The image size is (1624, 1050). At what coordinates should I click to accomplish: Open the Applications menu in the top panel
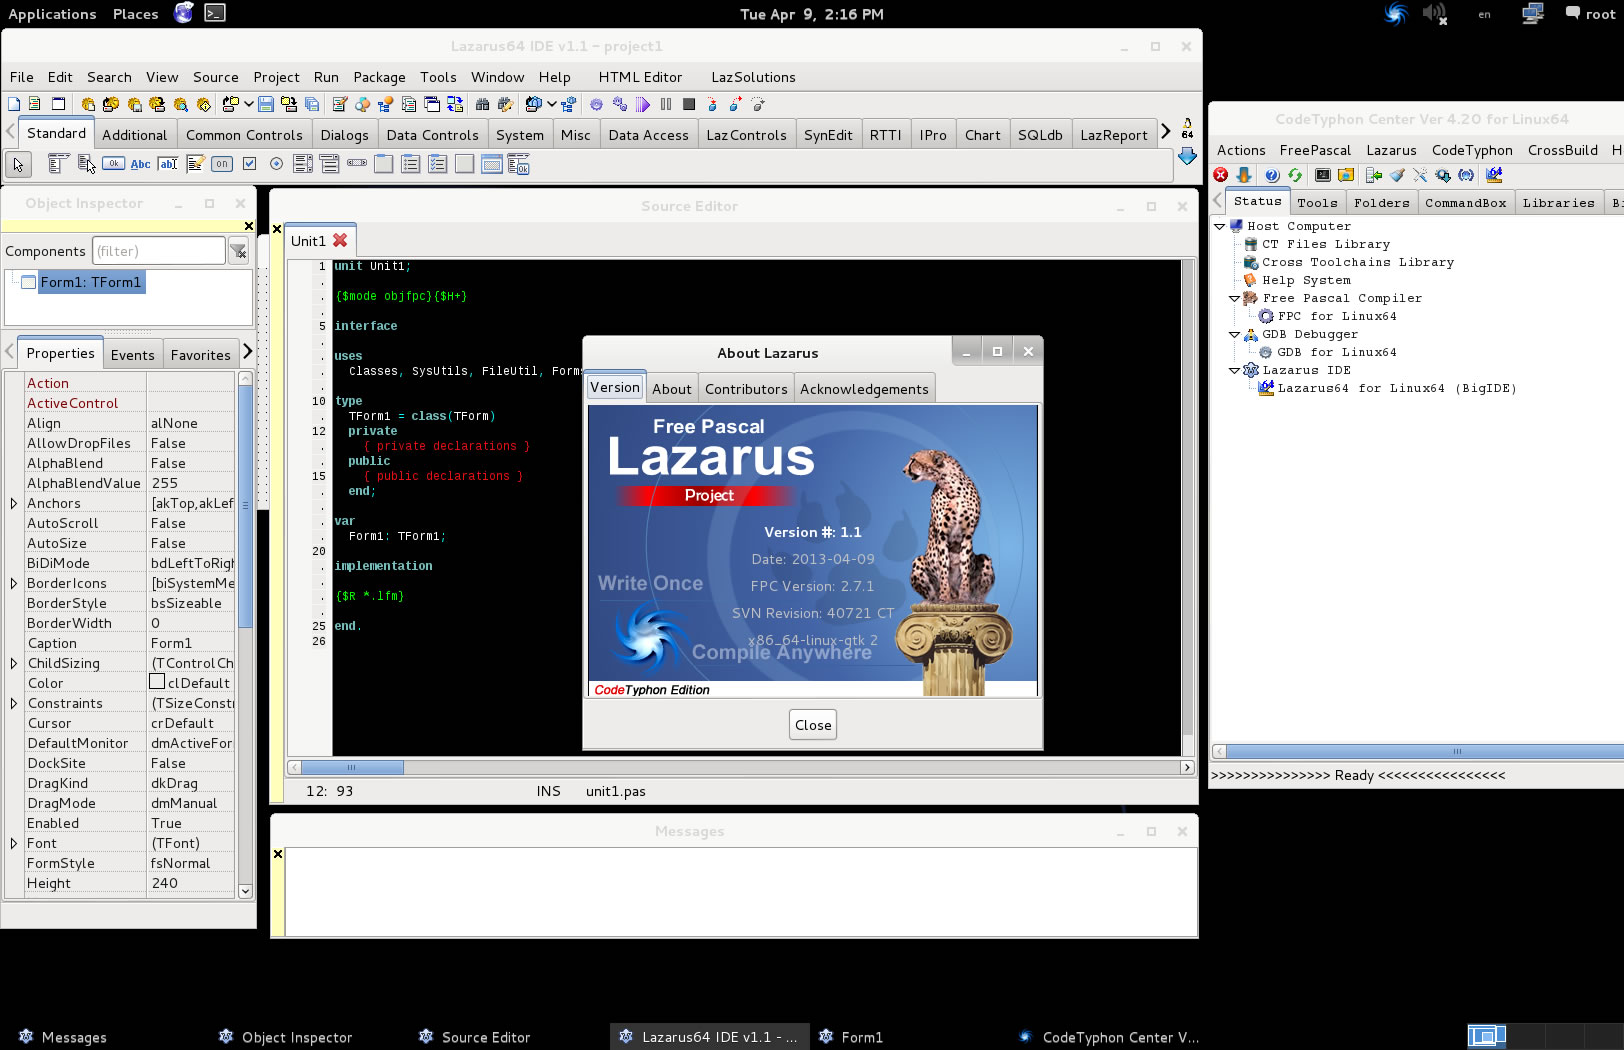(52, 14)
